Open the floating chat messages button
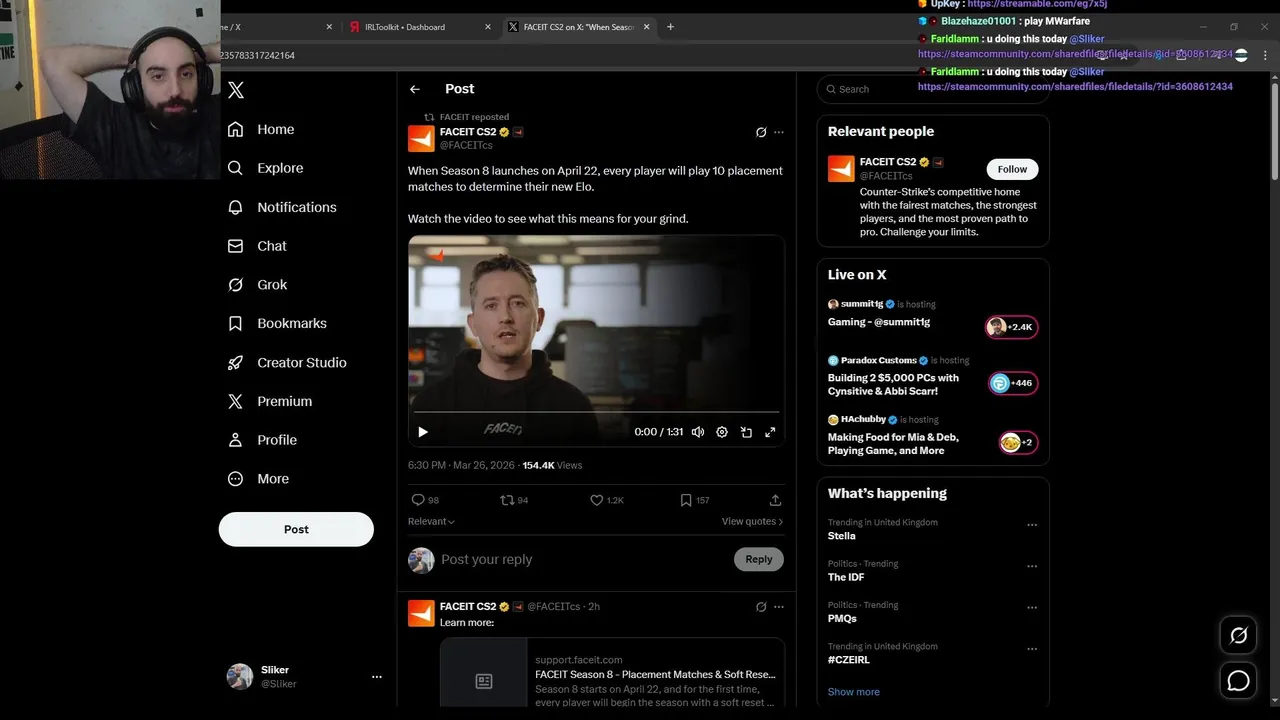This screenshot has height=720, width=1280. point(1238,681)
